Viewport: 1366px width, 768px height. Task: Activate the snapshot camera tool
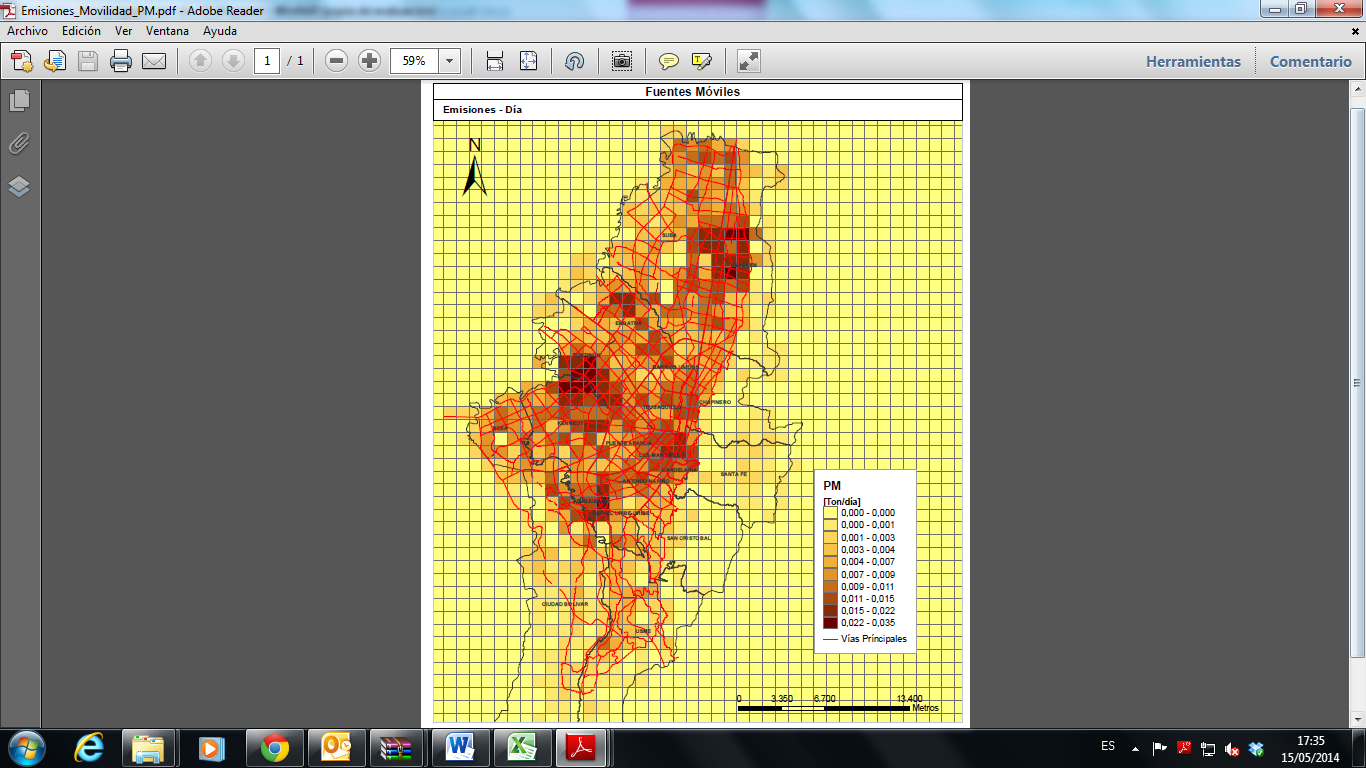pyautogui.click(x=622, y=61)
